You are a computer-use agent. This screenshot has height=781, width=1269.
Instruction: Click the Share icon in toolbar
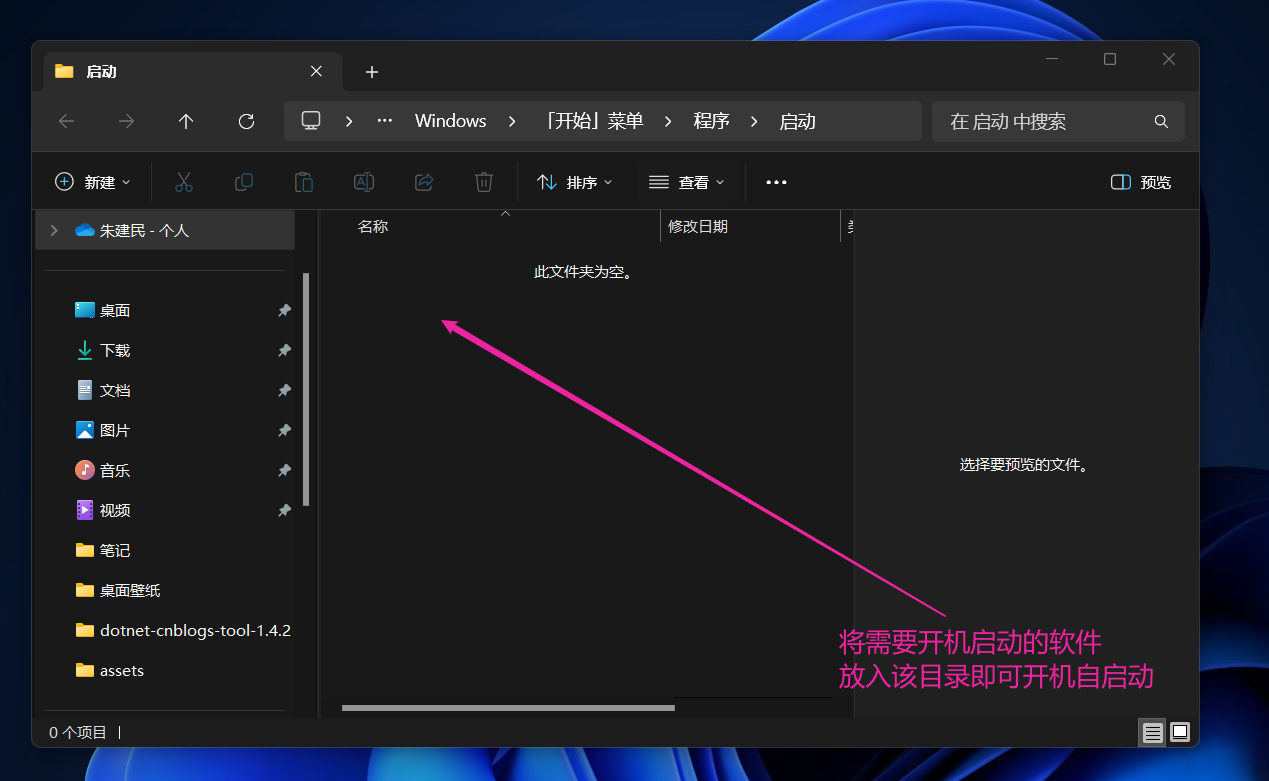[x=424, y=182]
